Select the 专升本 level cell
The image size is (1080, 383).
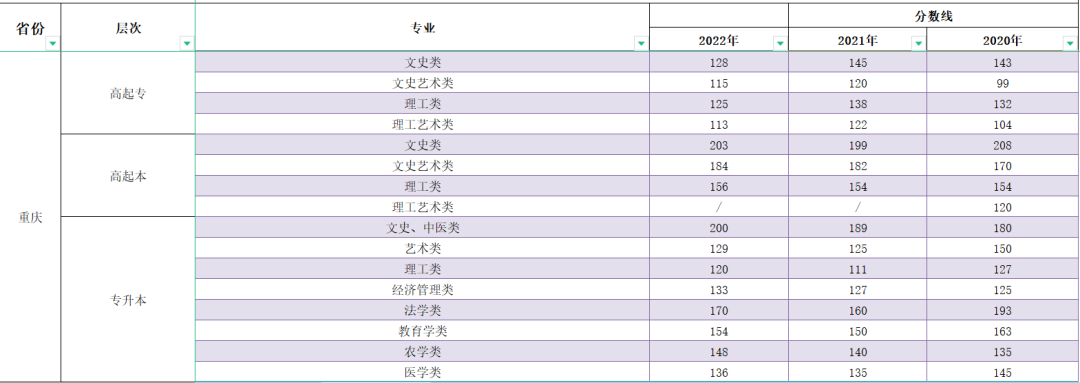coord(128,300)
